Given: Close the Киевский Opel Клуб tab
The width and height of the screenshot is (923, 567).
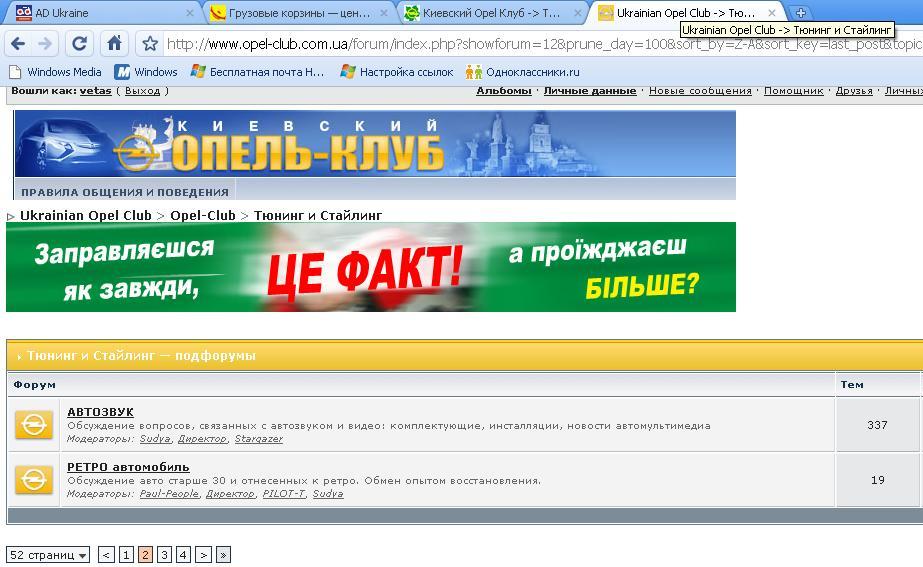Looking at the screenshot, I should tap(578, 12).
